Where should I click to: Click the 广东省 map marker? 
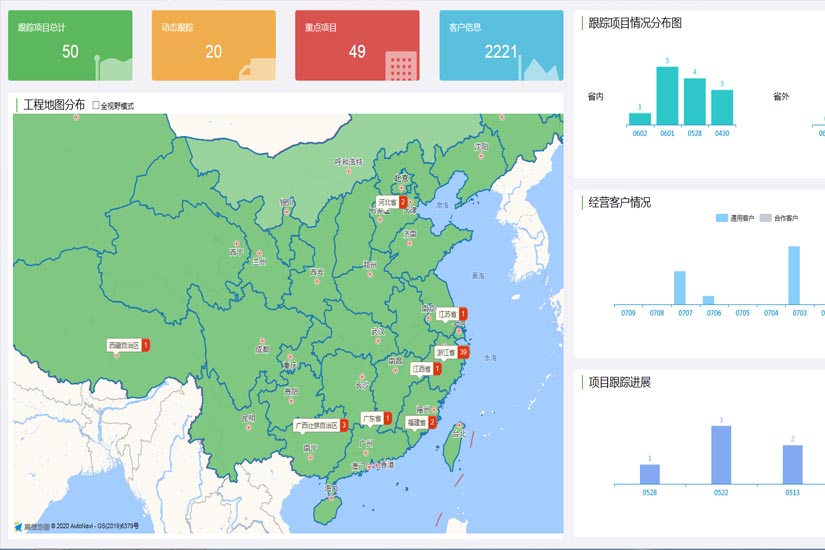point(376,418)
